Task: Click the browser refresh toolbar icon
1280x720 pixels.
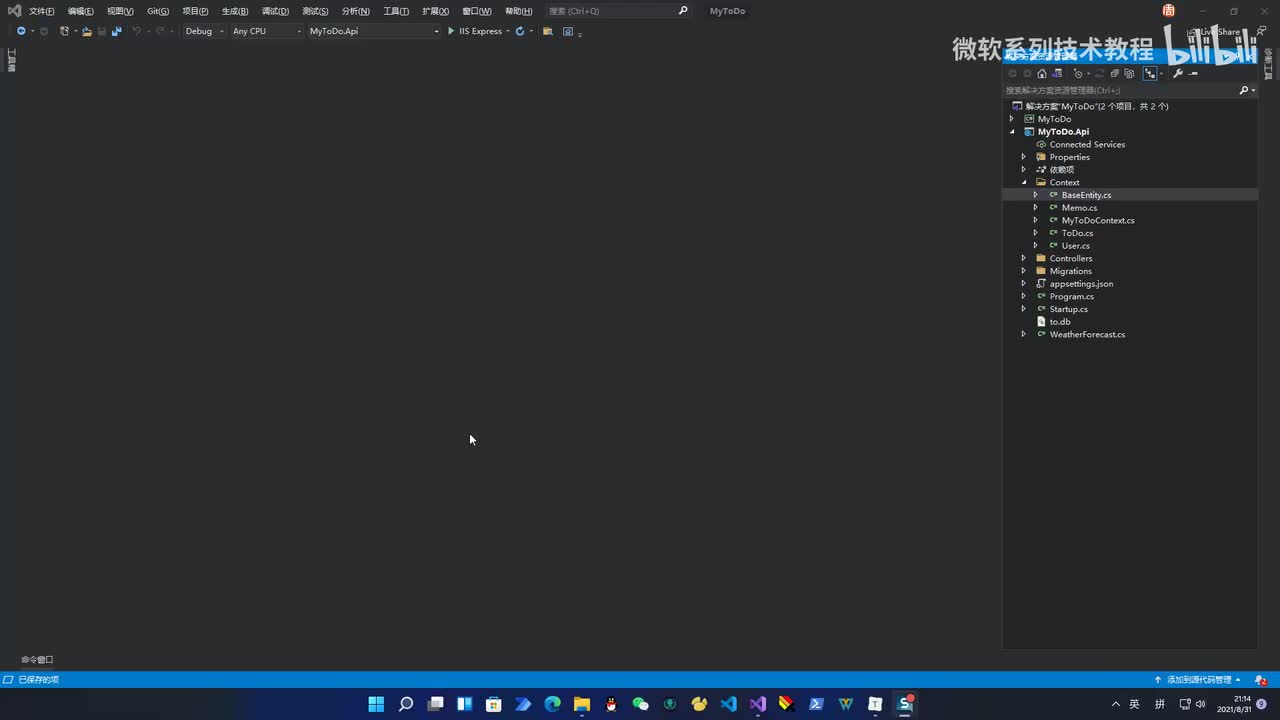Action: [520, 31]
